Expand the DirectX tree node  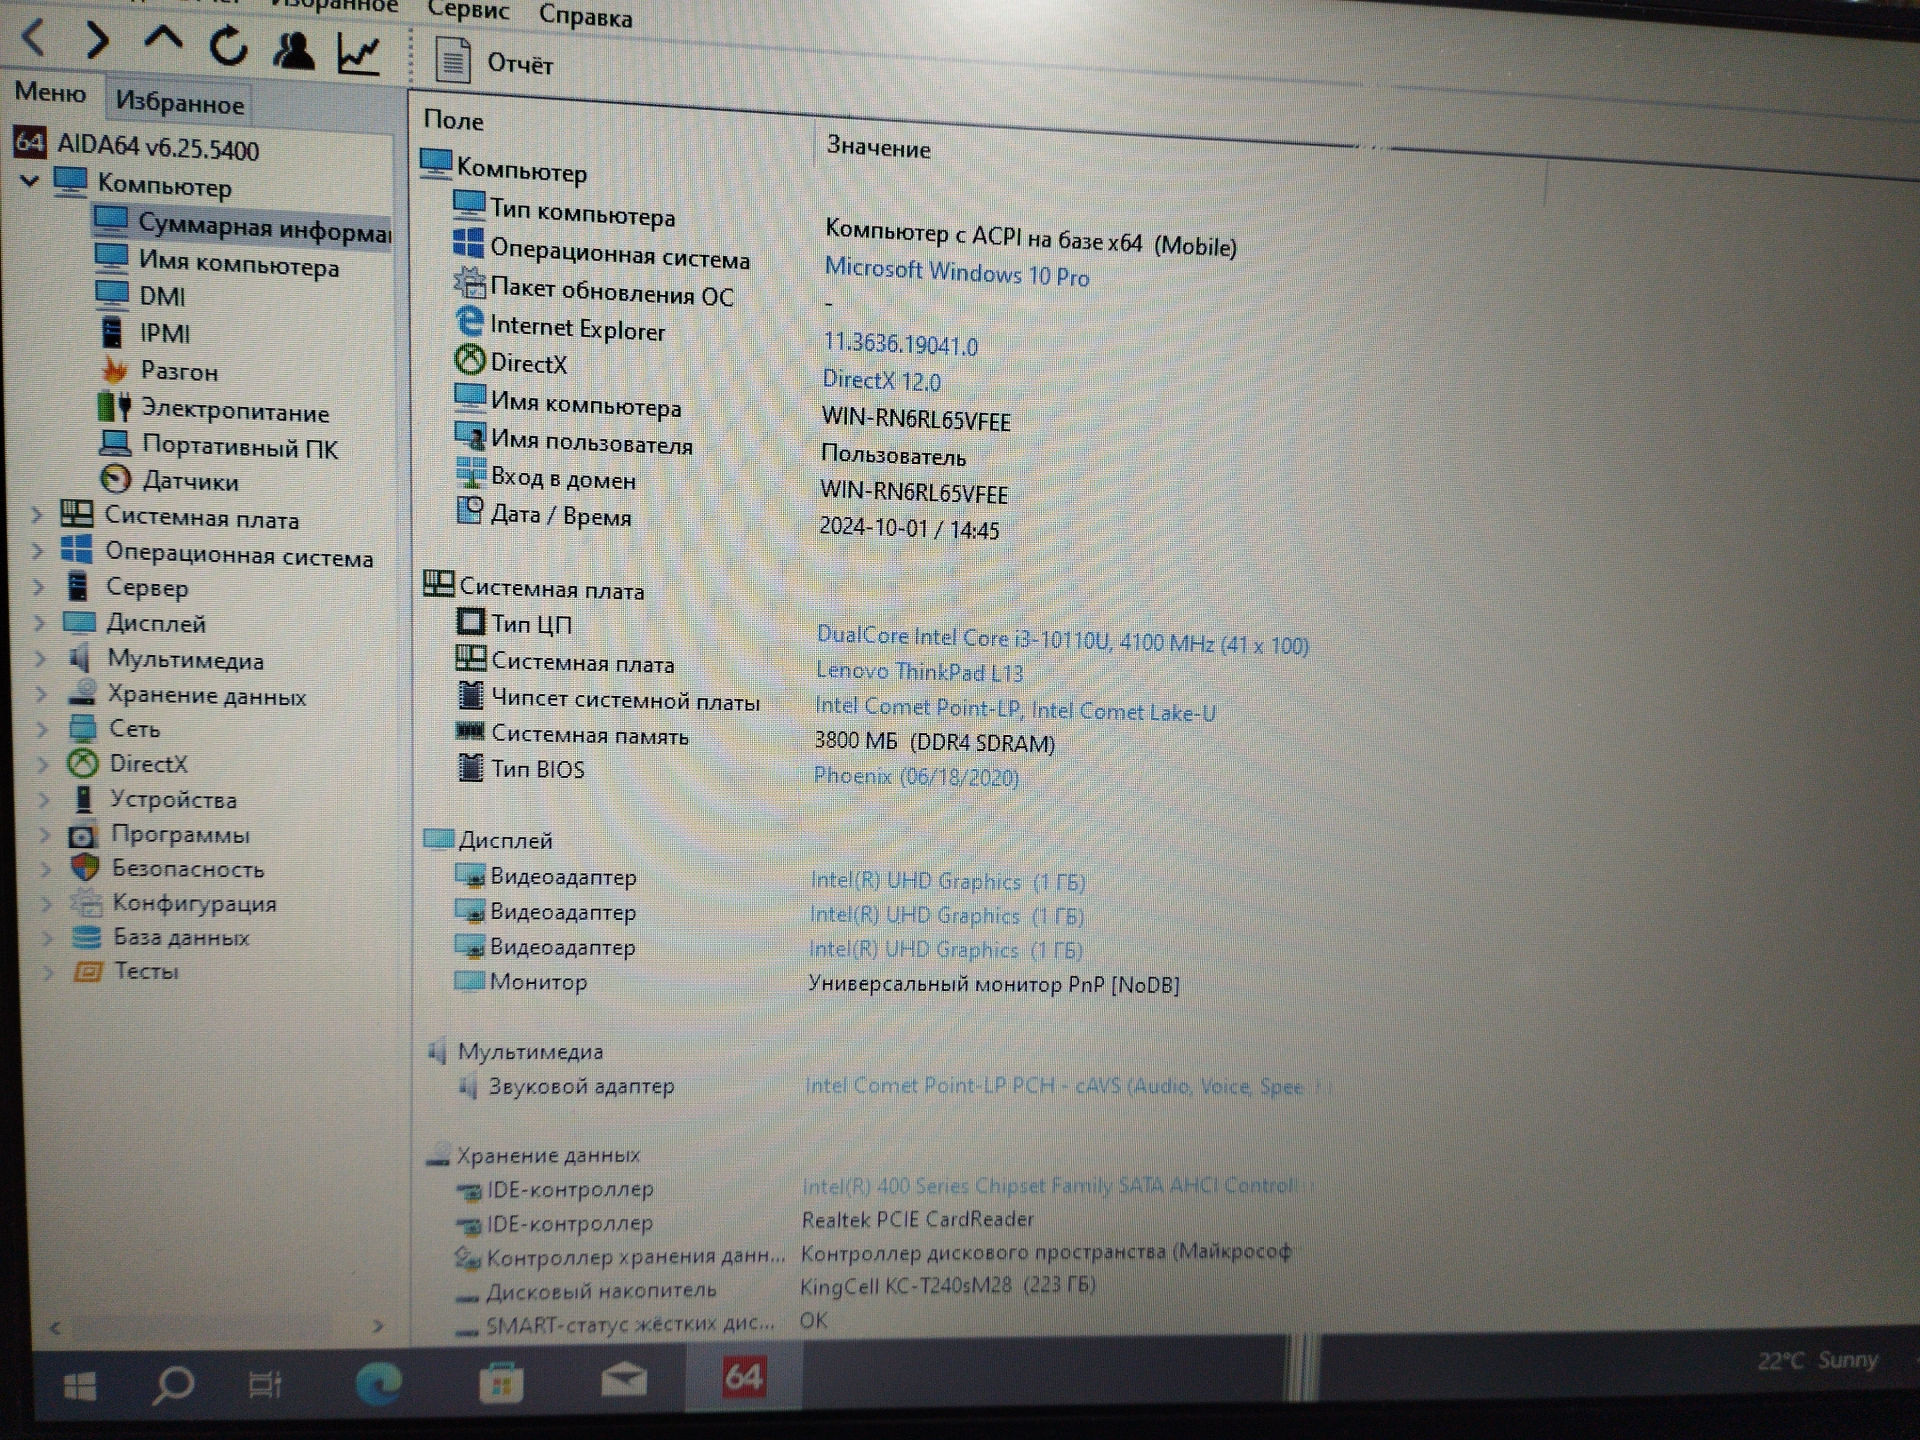[43, 765]
